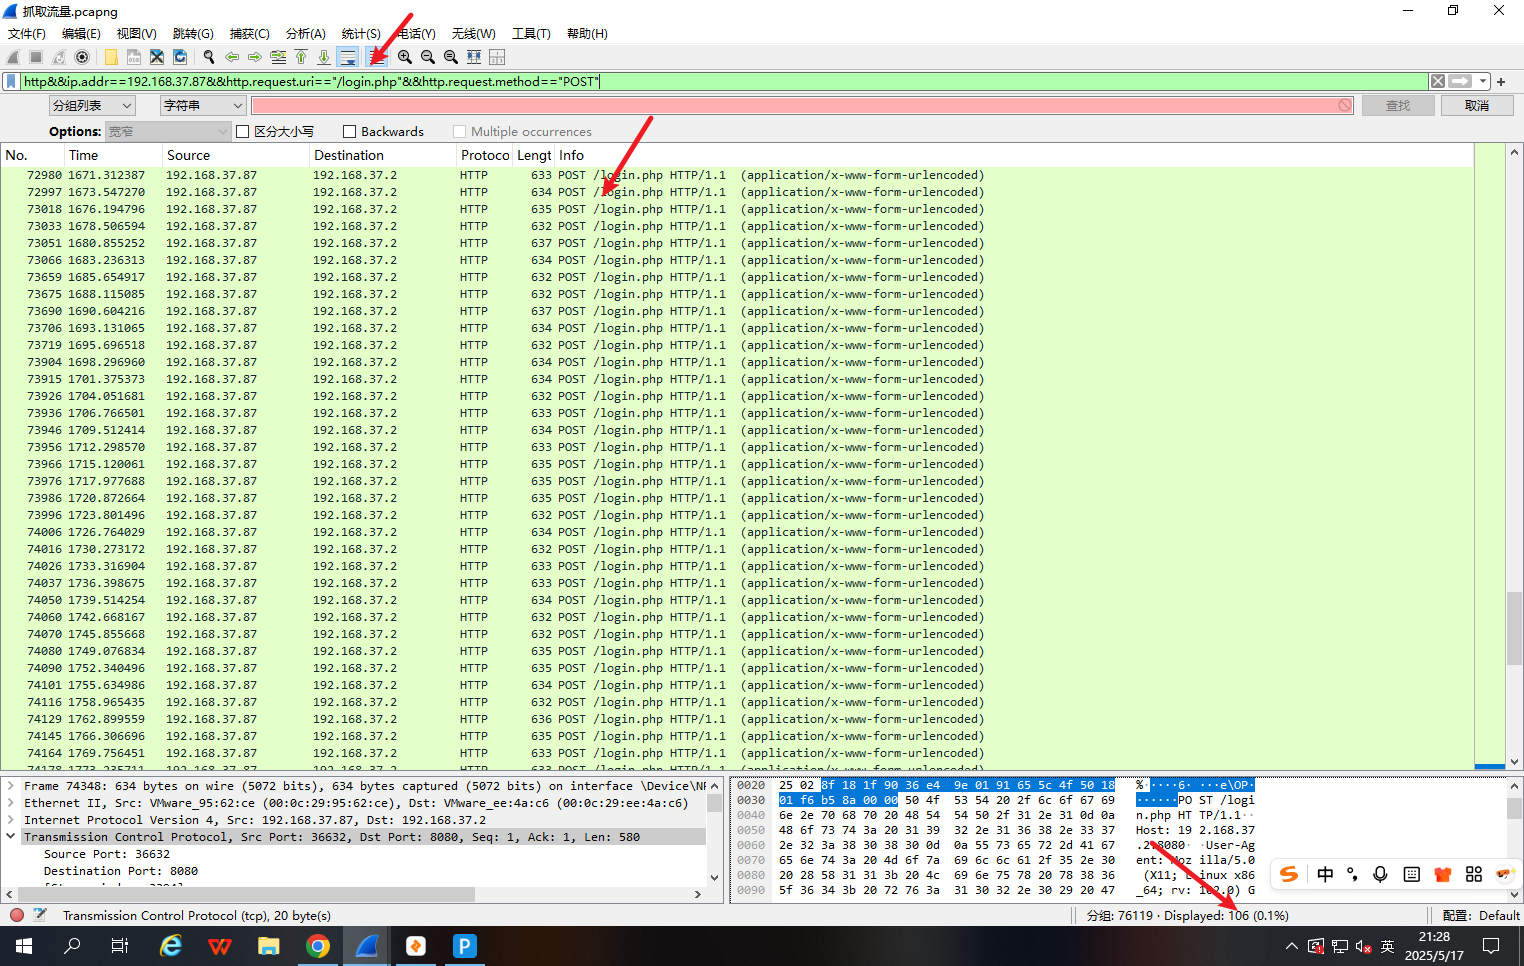Select packet number 73018 row
This screenshot has height=966, width=1524.
point(738,209)
